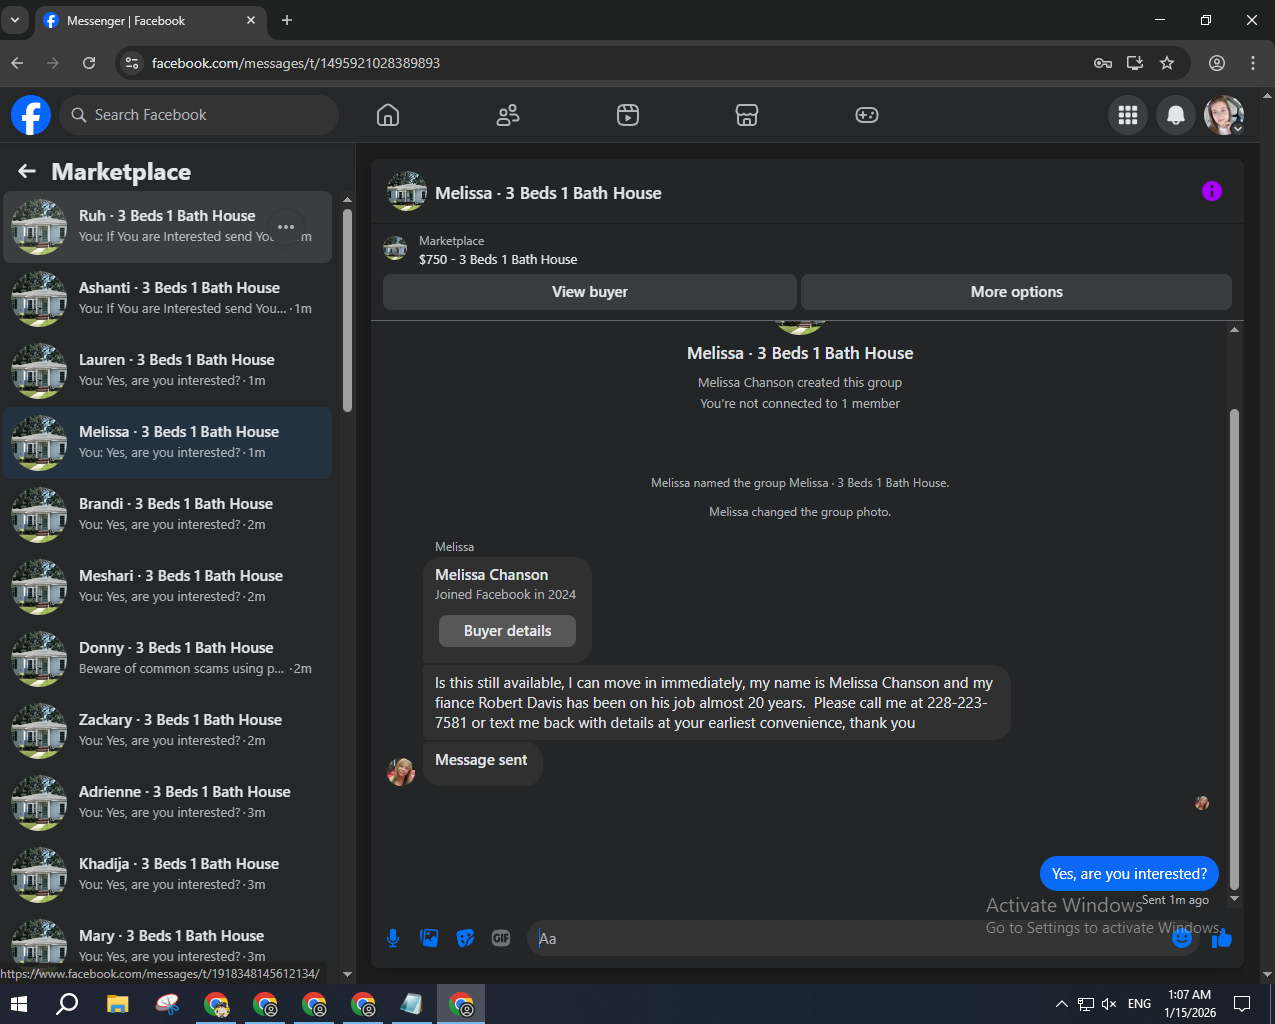Open Donny 3 Beds 1 Bath House chat

point(168,659)
